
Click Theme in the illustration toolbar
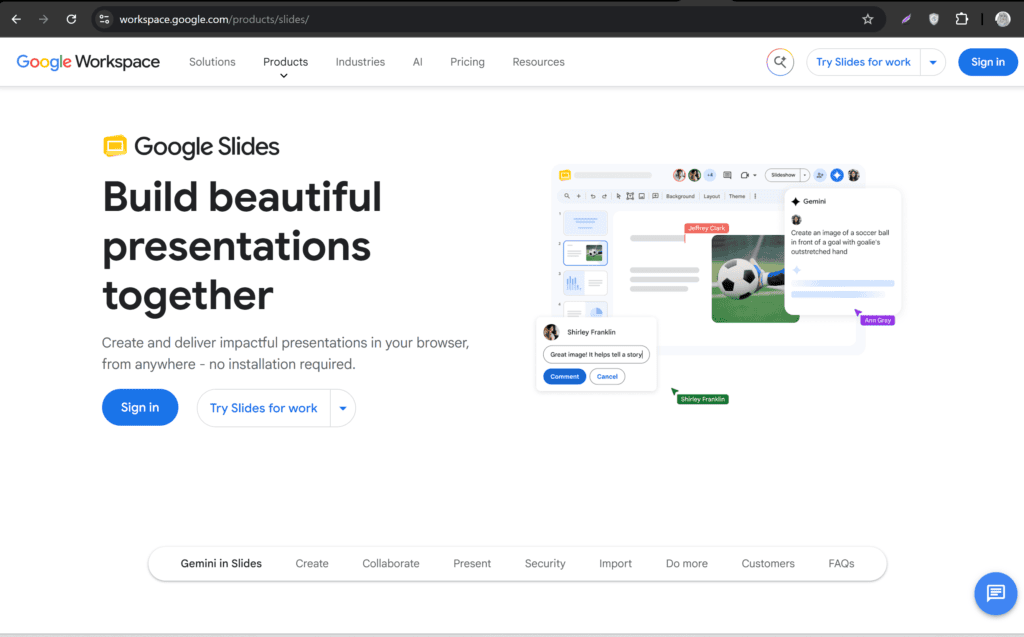[737, 196]
